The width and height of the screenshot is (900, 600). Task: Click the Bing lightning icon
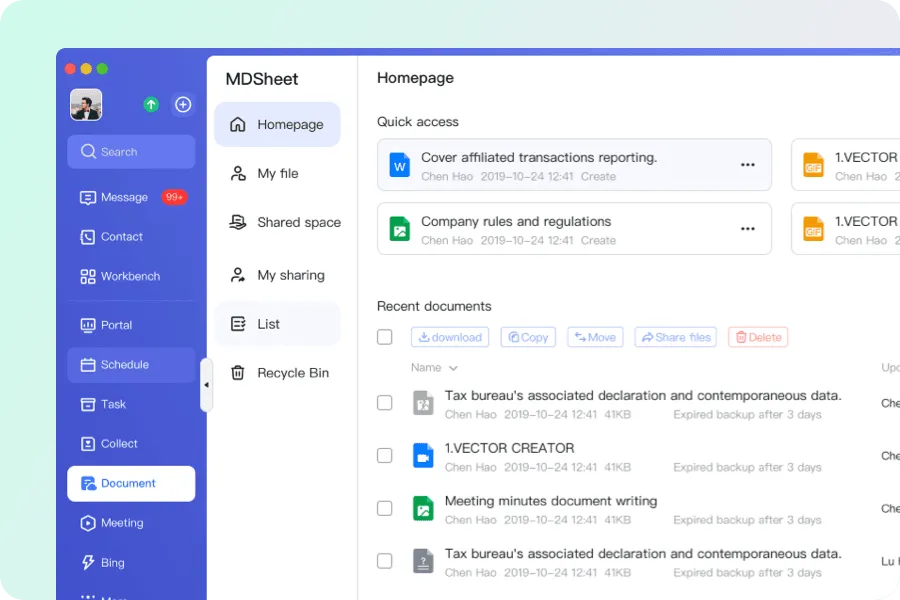pos(88,563)
